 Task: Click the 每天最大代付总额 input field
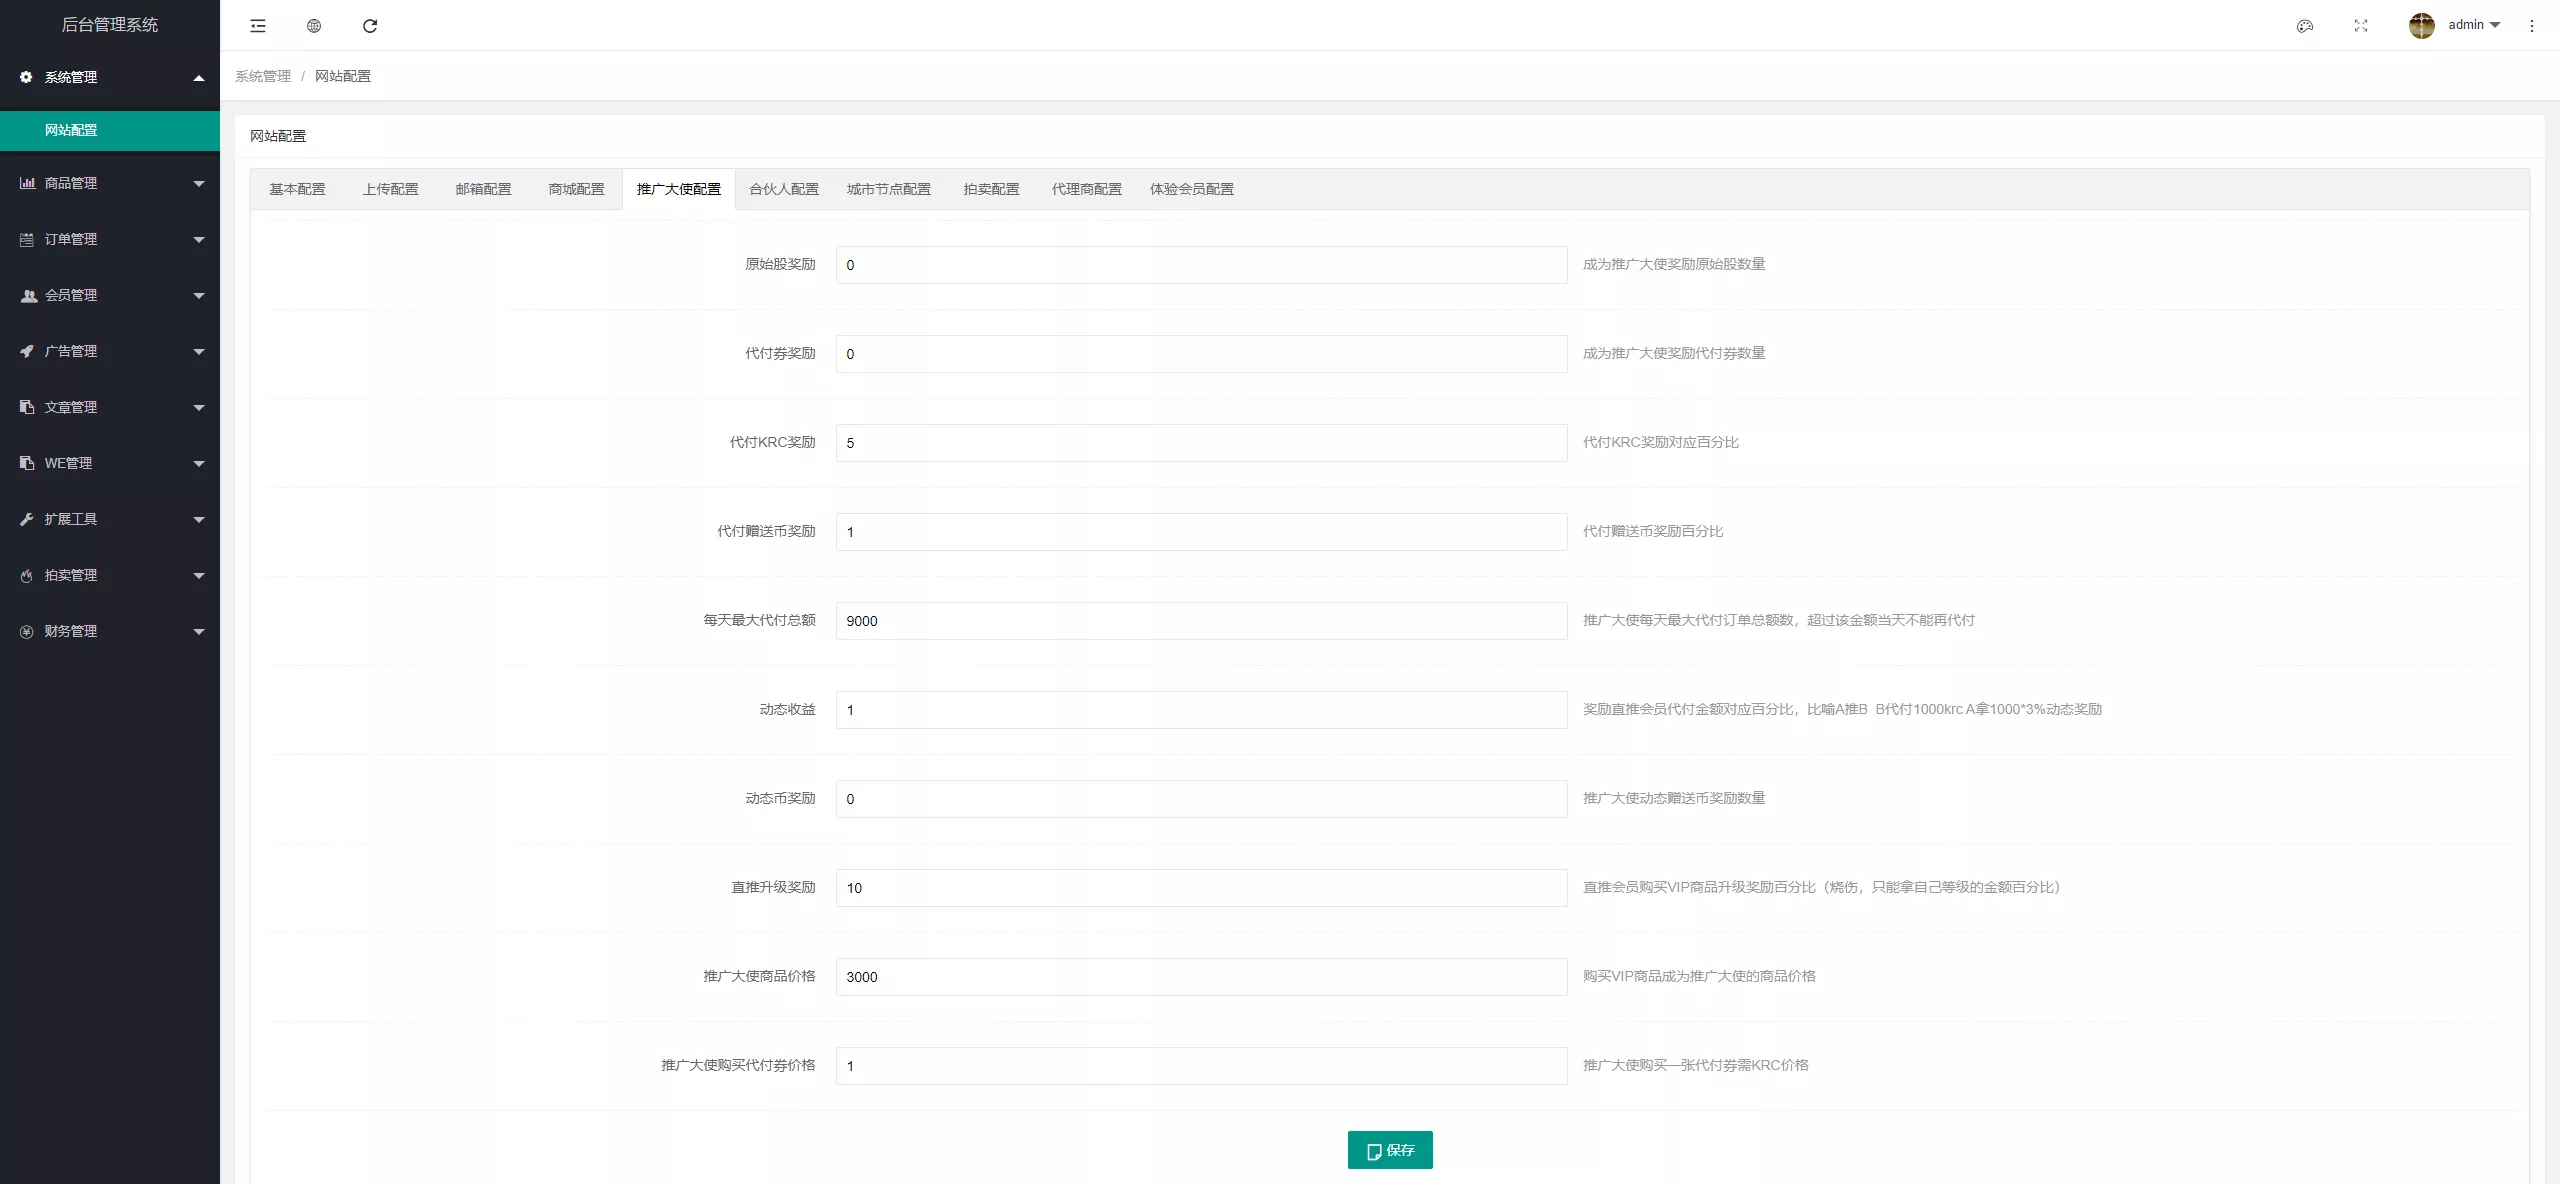1201,621
